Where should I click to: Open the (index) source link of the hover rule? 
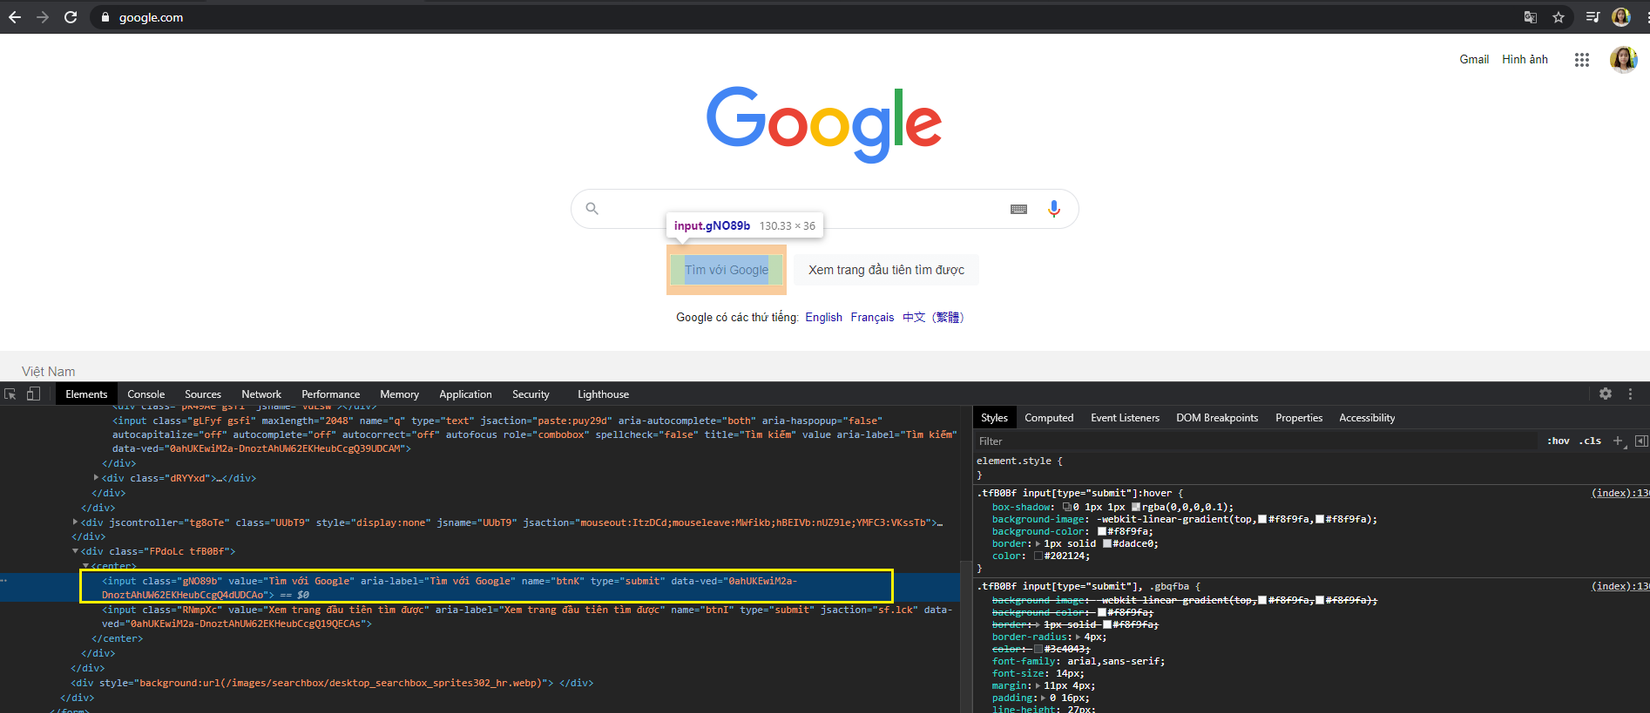1620,493
